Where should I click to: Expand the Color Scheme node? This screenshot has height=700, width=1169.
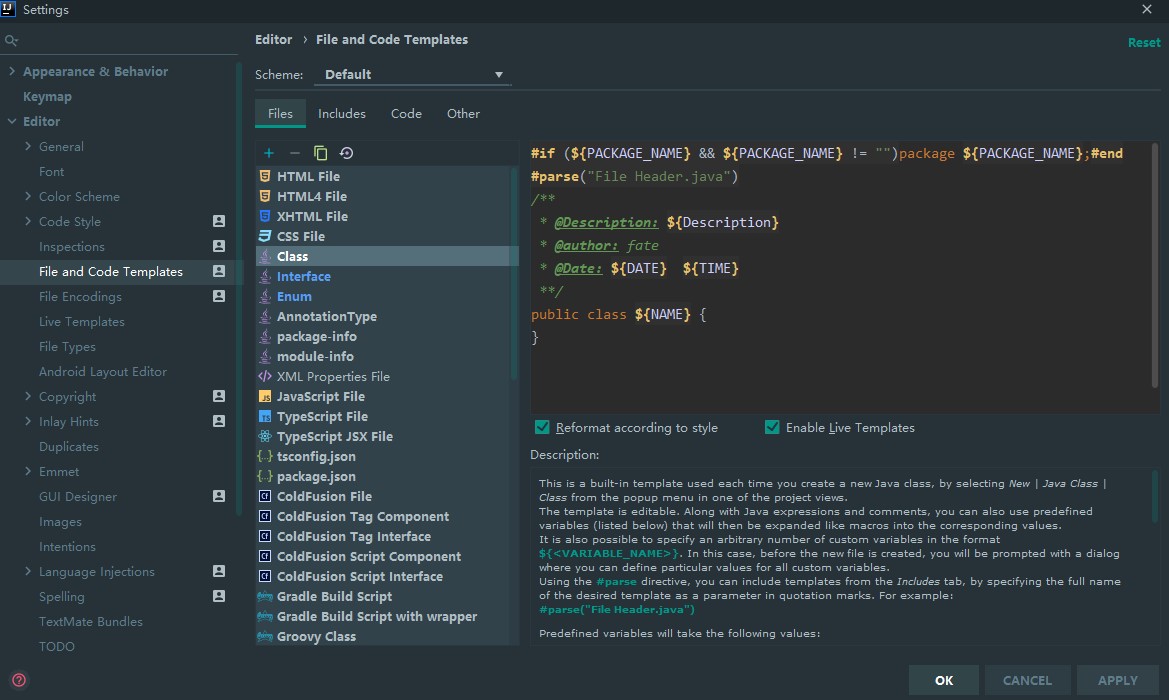point(28,196)
